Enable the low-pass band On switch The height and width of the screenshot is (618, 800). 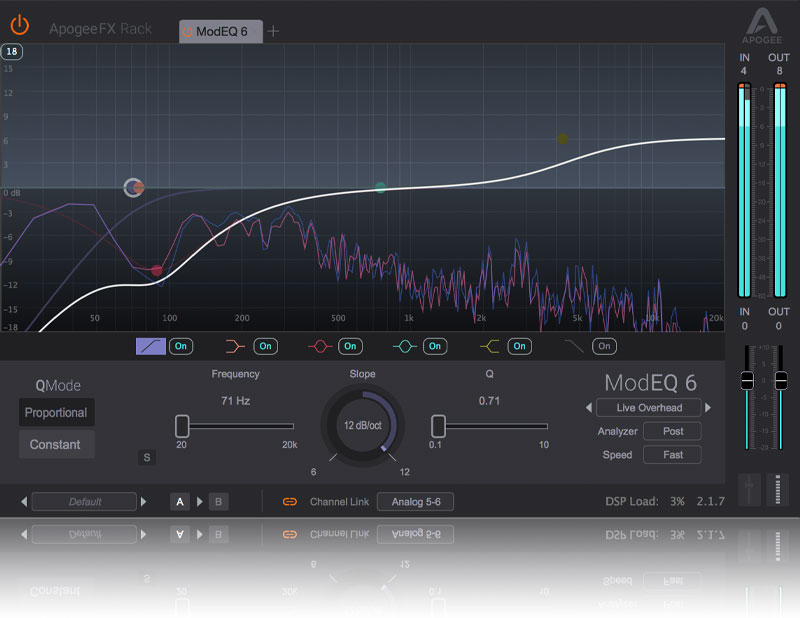point(604,346)
